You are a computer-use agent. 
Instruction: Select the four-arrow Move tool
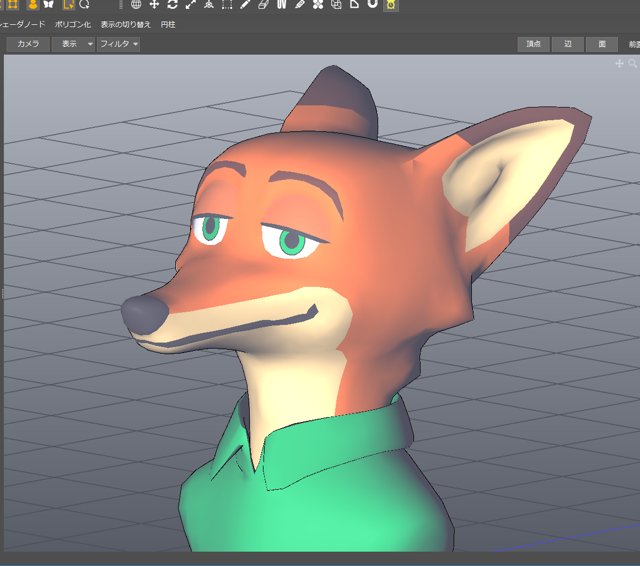pyautogui.click(x=154, y=4)
